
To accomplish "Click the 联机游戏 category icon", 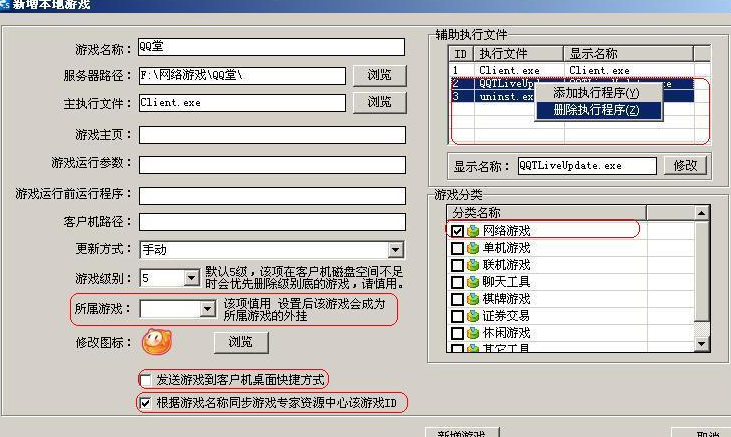I will click(x=473, y=265).
